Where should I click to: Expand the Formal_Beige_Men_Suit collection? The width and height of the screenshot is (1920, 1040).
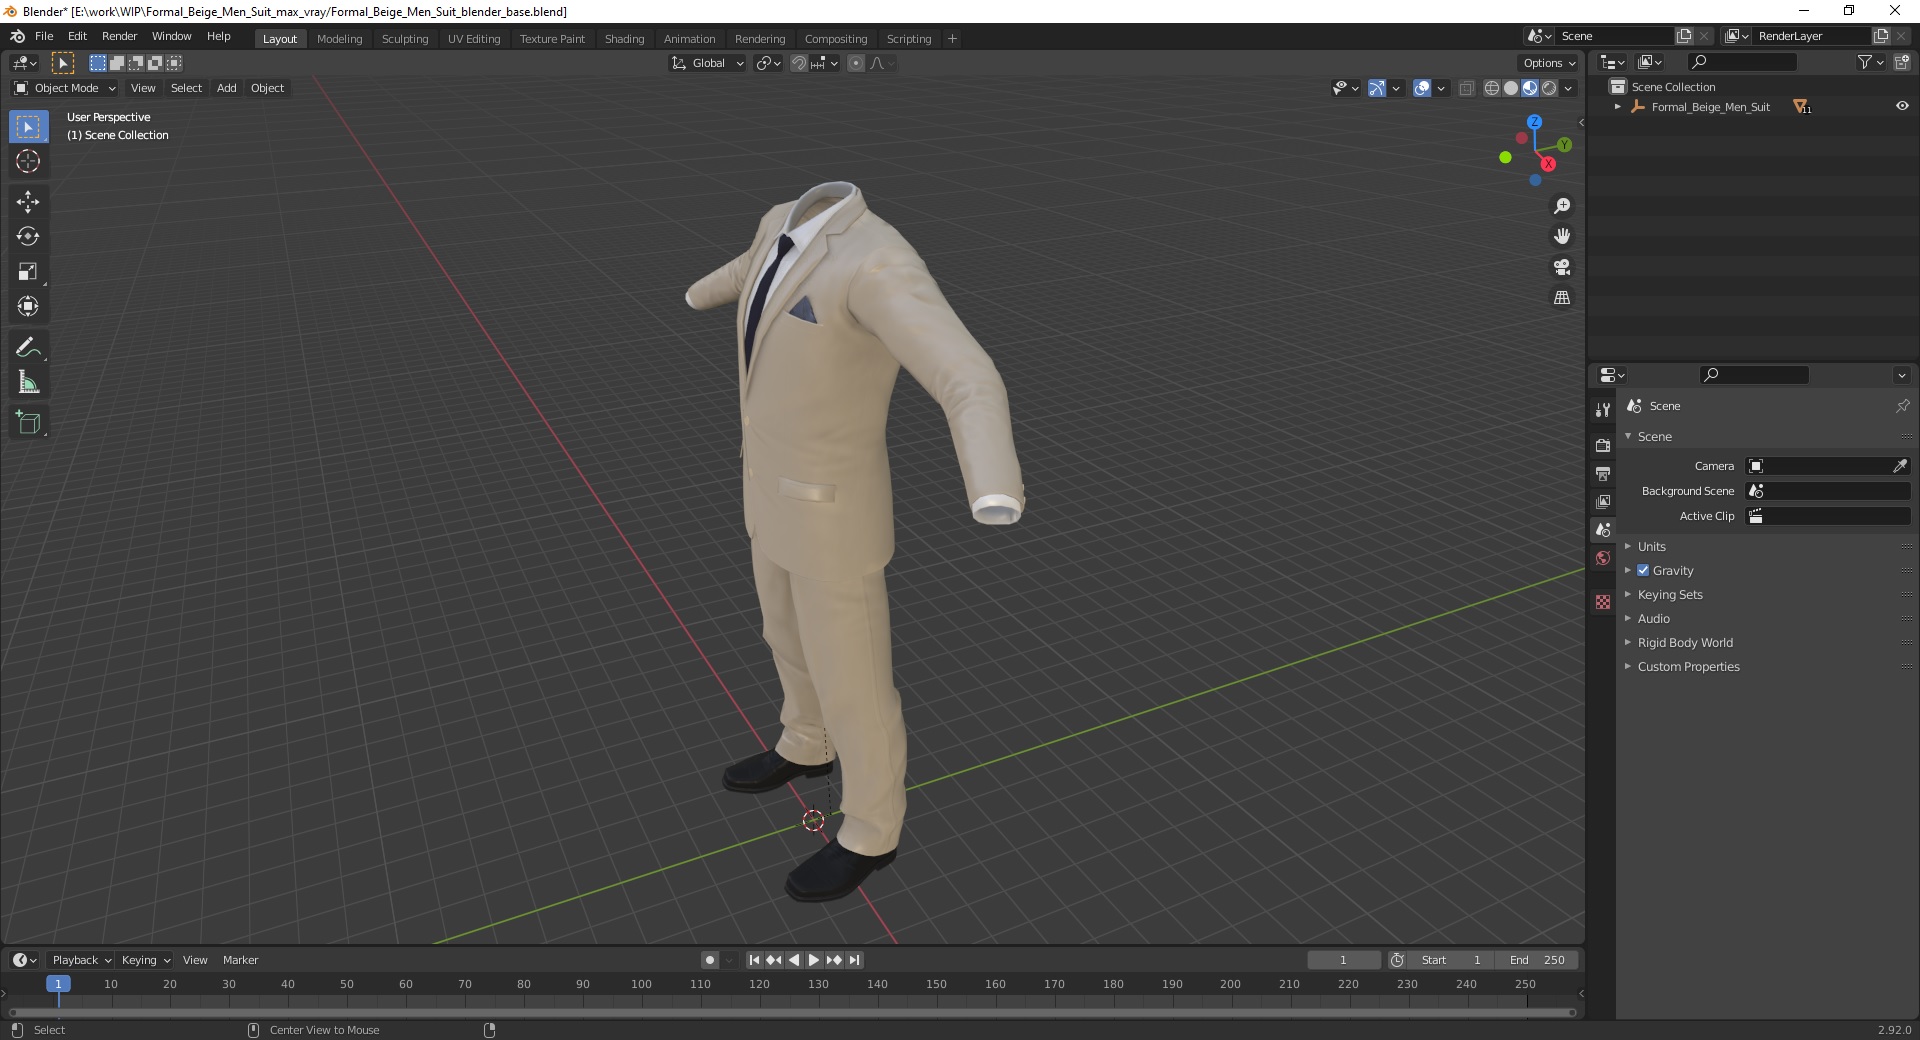coord(1618,107)
